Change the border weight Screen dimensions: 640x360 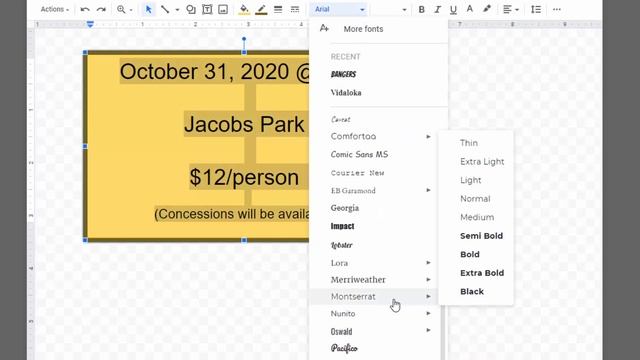pyautogui.click(x=278, y=9)
